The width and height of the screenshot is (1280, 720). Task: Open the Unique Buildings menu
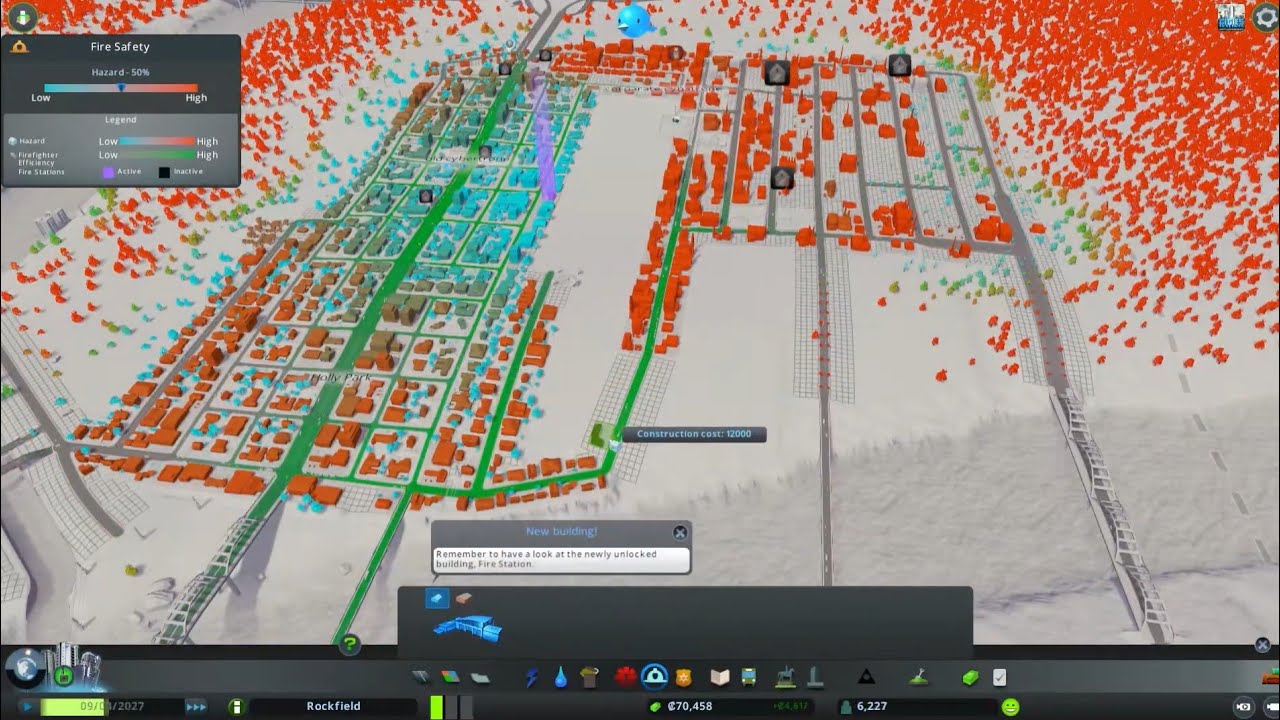pyautogui.click(x=815, y=677)
